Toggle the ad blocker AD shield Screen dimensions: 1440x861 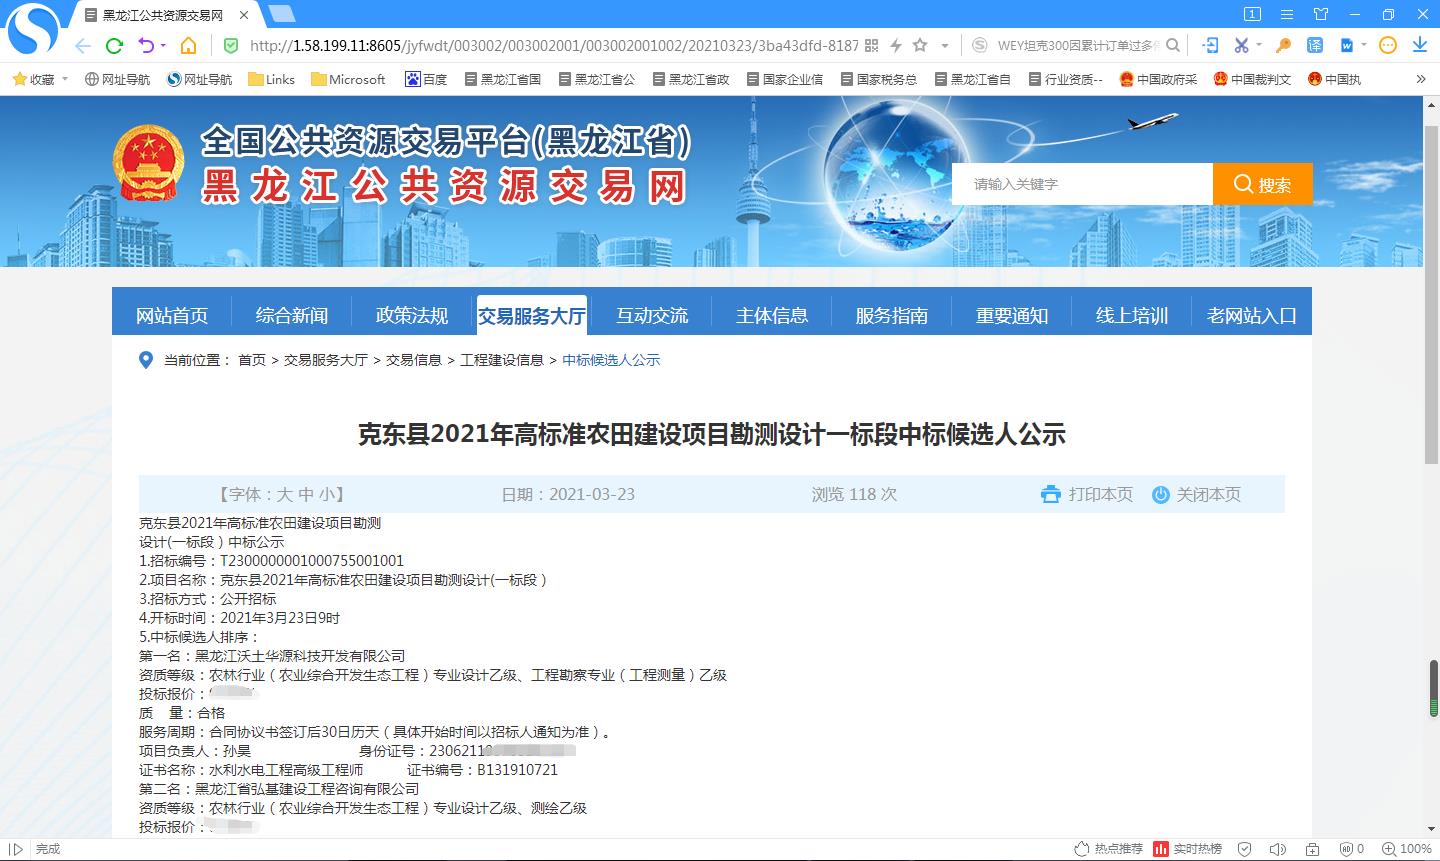click(x=1344, y=849)
